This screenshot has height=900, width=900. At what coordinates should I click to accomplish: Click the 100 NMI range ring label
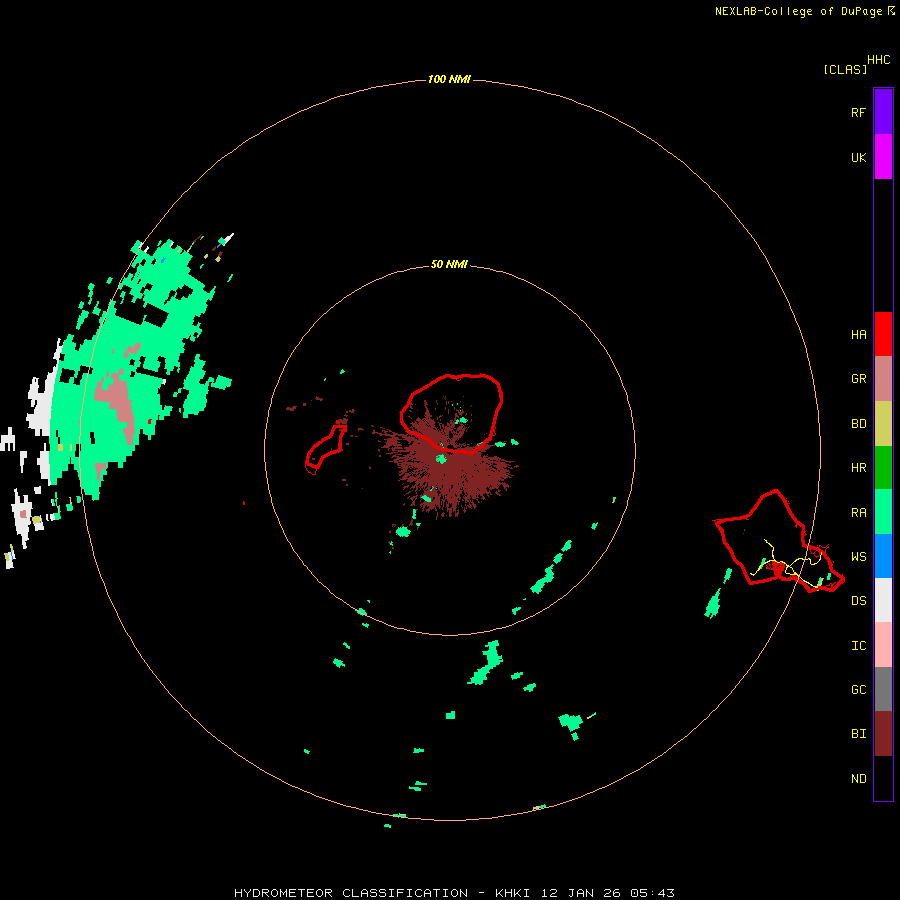pos(449,79)
